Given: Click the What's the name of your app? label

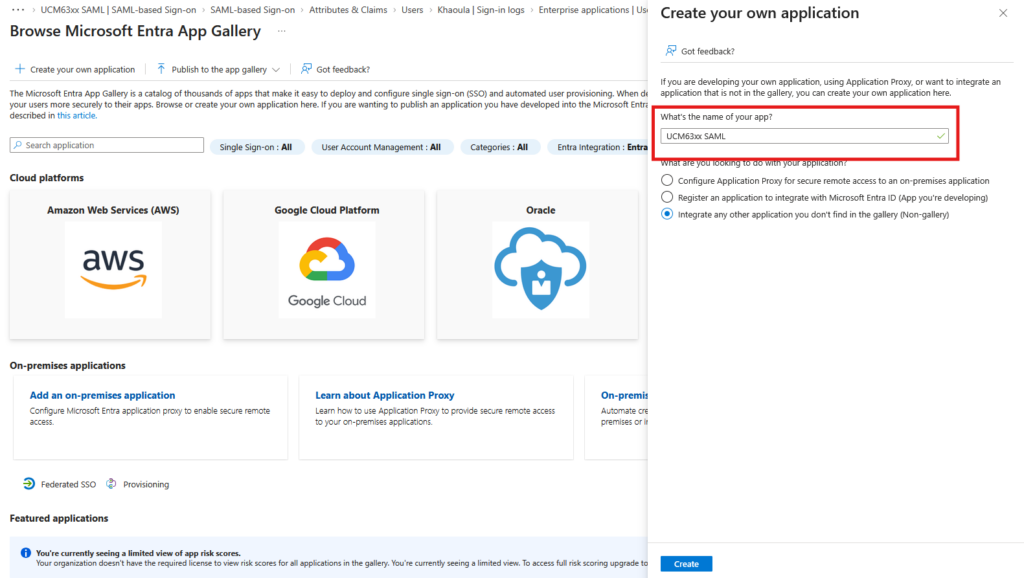Looking at the screenshot, I should coord(716,117).
